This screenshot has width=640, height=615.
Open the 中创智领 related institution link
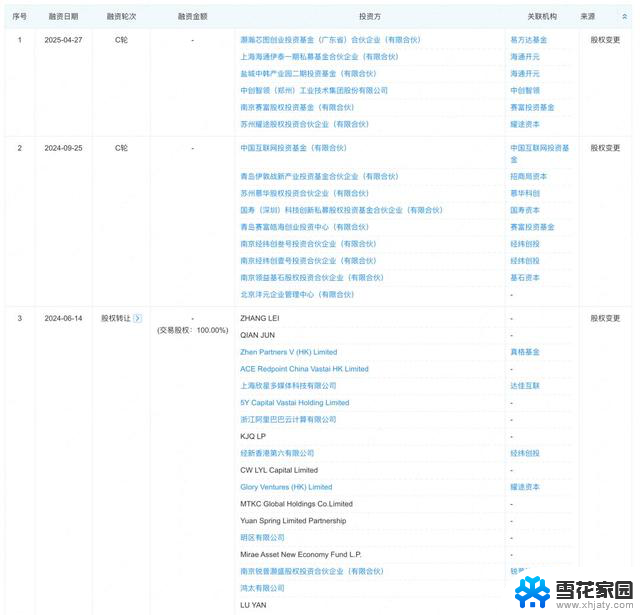click(525, 90)
